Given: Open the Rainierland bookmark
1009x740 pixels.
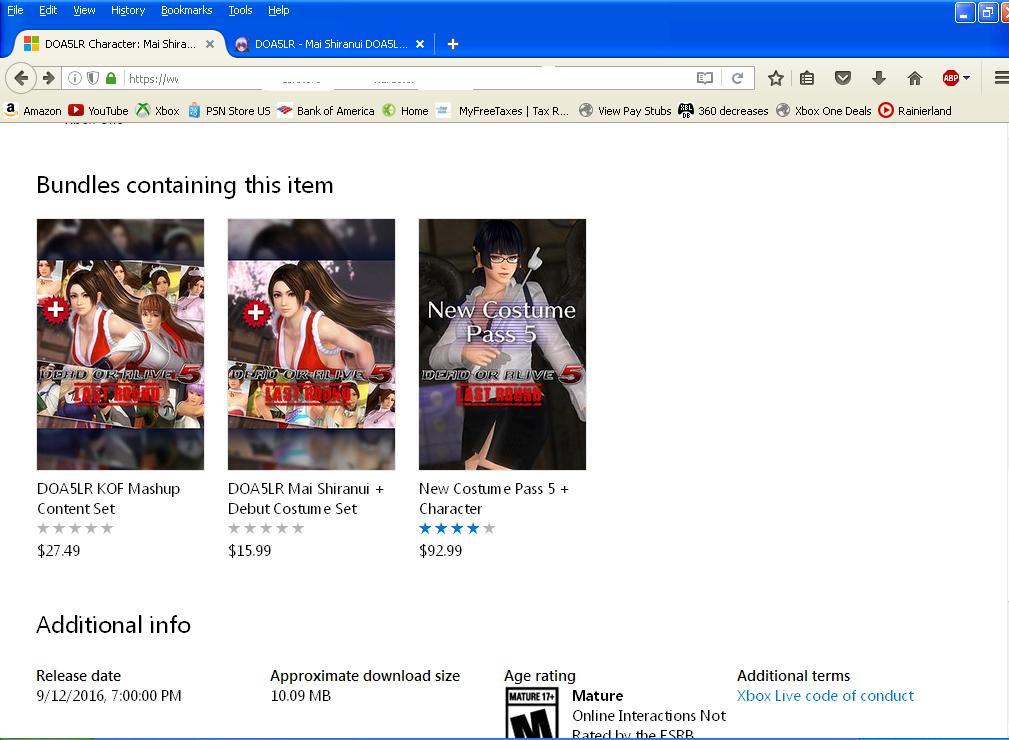Looking at the screenshot, I should 914,111.
